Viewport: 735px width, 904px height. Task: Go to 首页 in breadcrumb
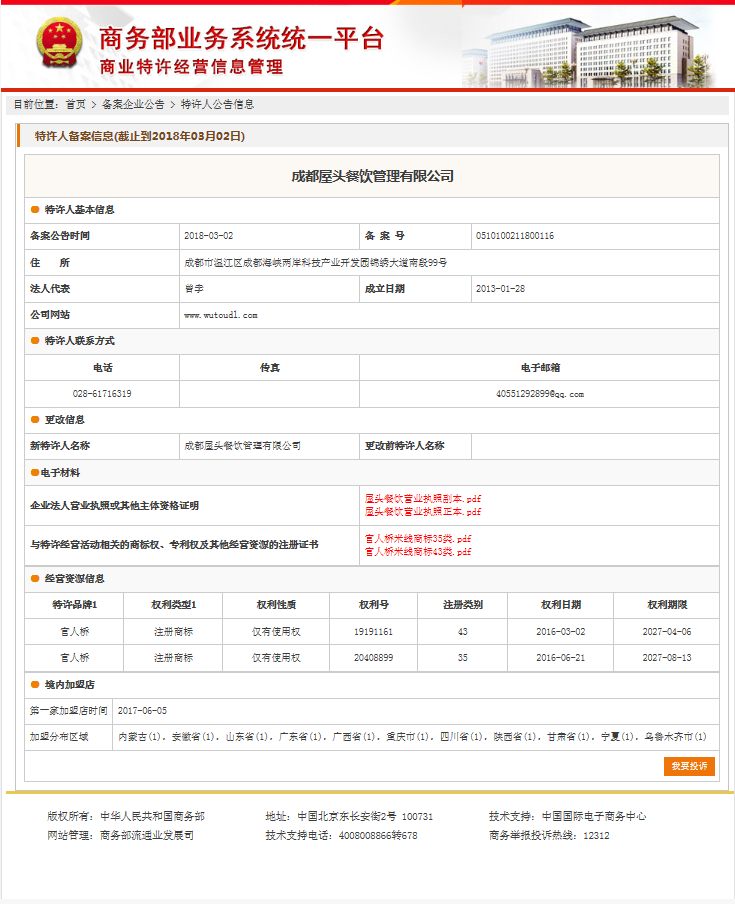coord(76,104)
